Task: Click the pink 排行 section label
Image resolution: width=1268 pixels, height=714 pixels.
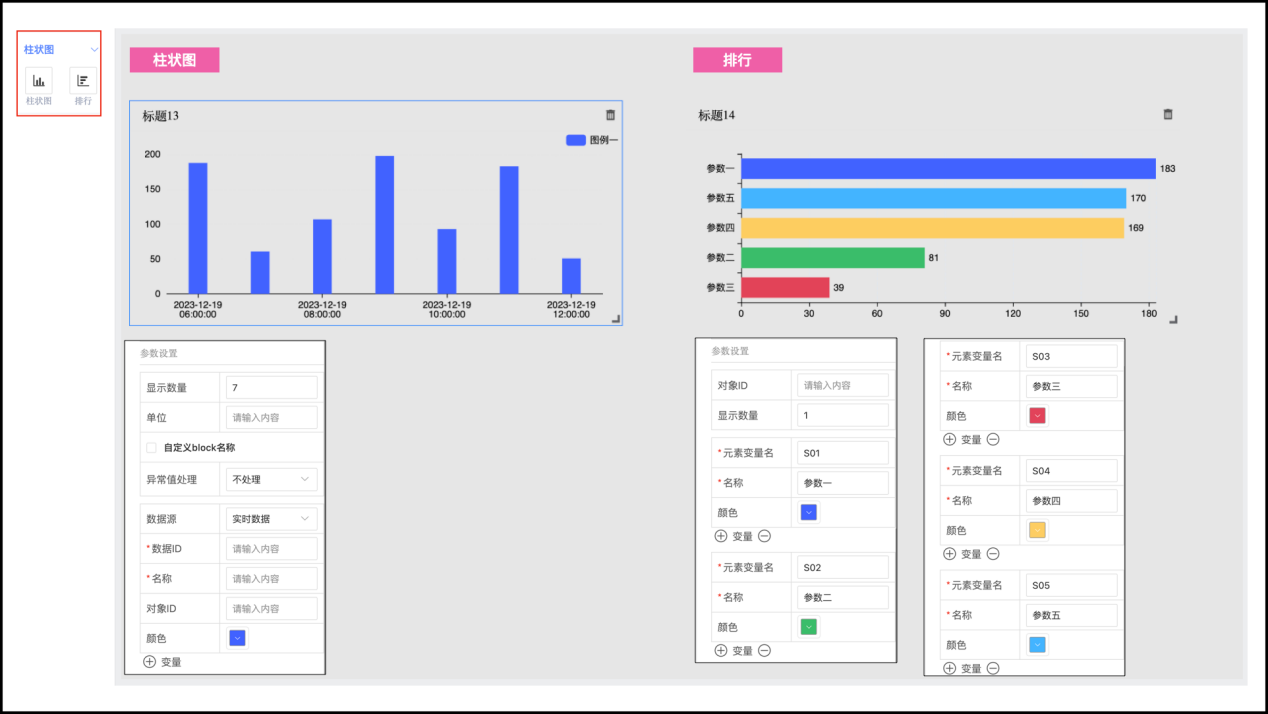Action: pos(737,60)
